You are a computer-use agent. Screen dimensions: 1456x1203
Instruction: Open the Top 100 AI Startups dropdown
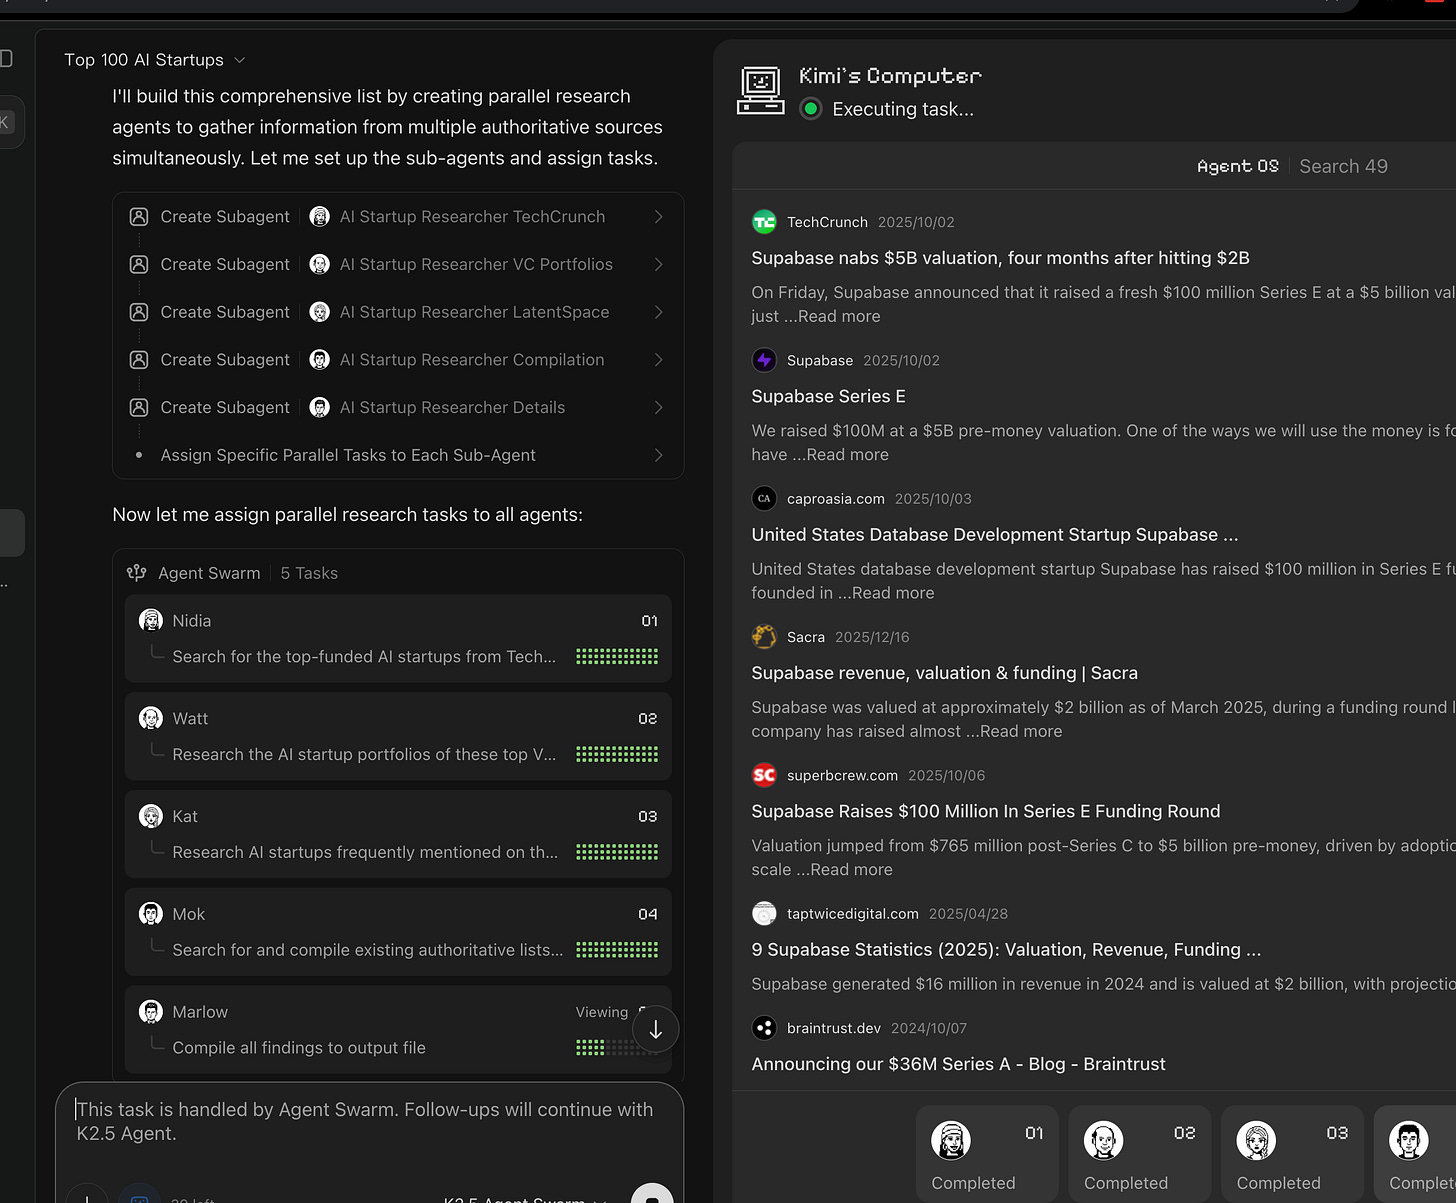tap(155, 60)
